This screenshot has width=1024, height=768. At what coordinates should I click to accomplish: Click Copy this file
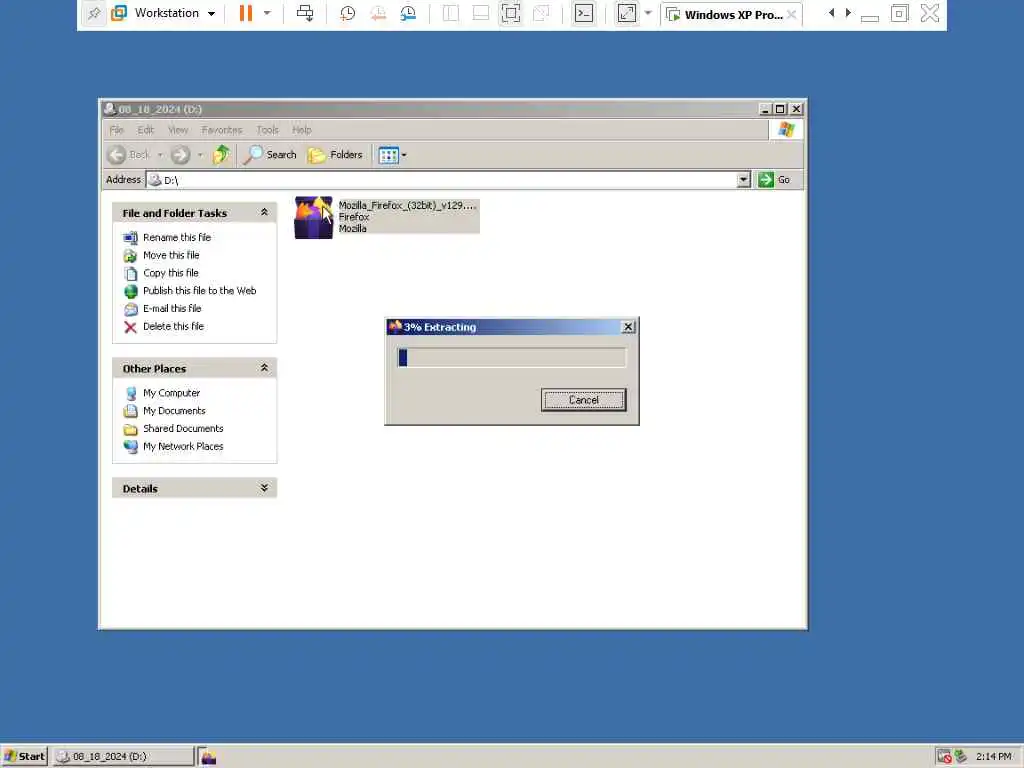click(170, 273)
